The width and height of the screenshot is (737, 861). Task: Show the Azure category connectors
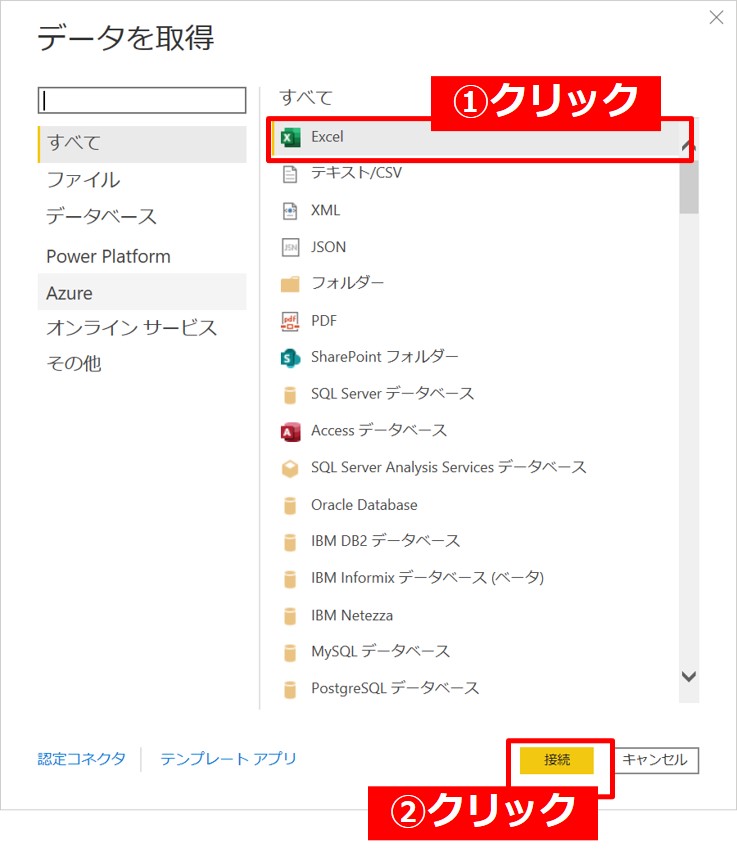70,293
